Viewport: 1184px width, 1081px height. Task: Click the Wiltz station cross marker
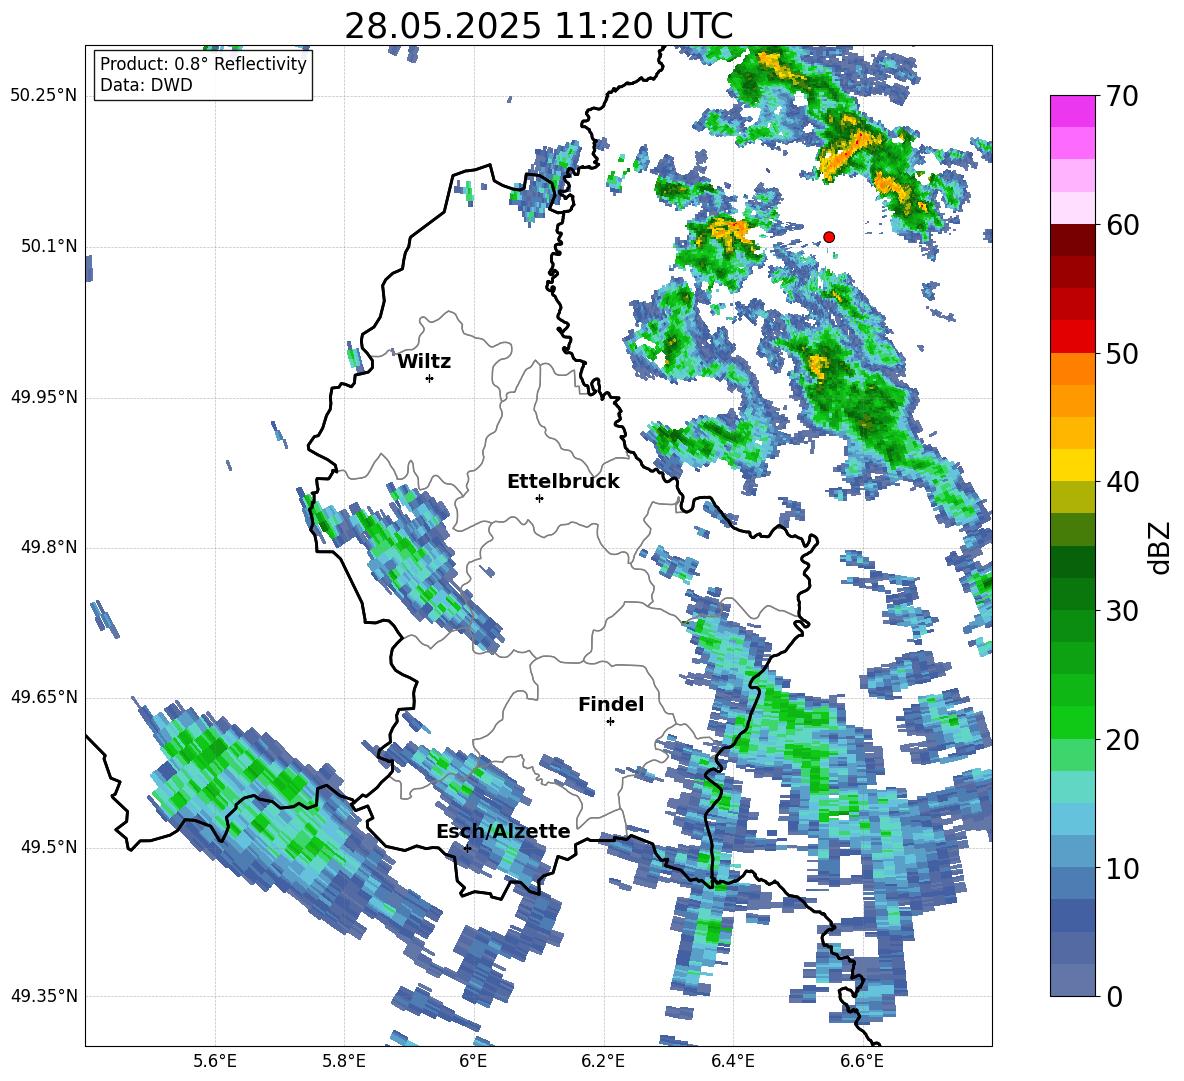[430, 378]
